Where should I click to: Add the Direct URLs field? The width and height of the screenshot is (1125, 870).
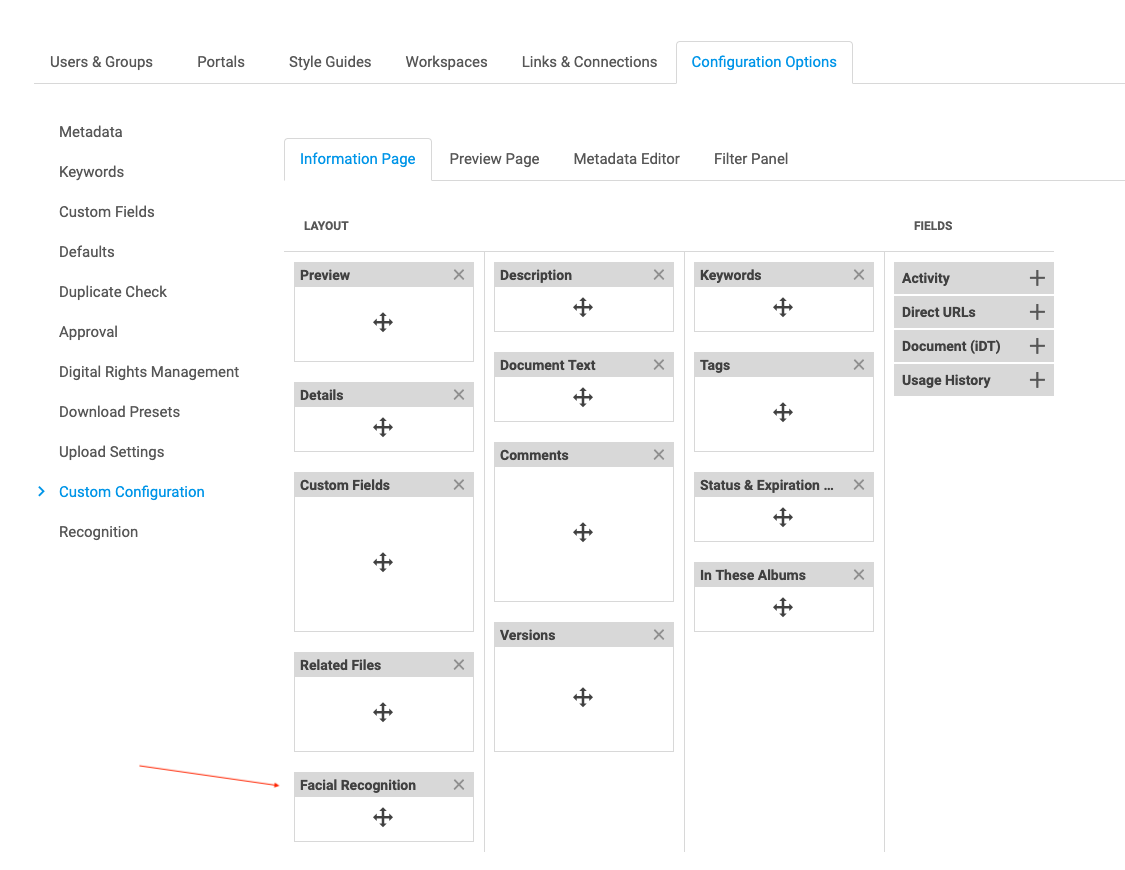(x=1037, y=312)
